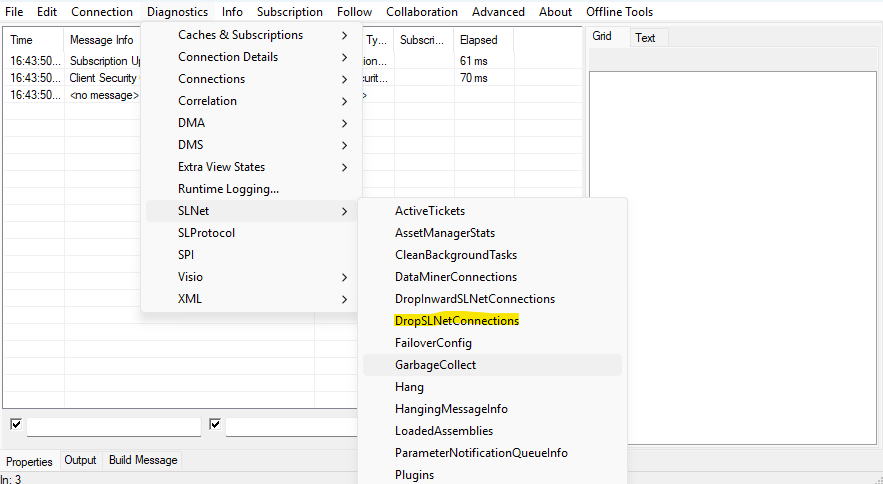Select CleanBackgroundTasks entry
Image resolution: width=883 pixels, height=484 pixels.
click(x=492, y=255)
